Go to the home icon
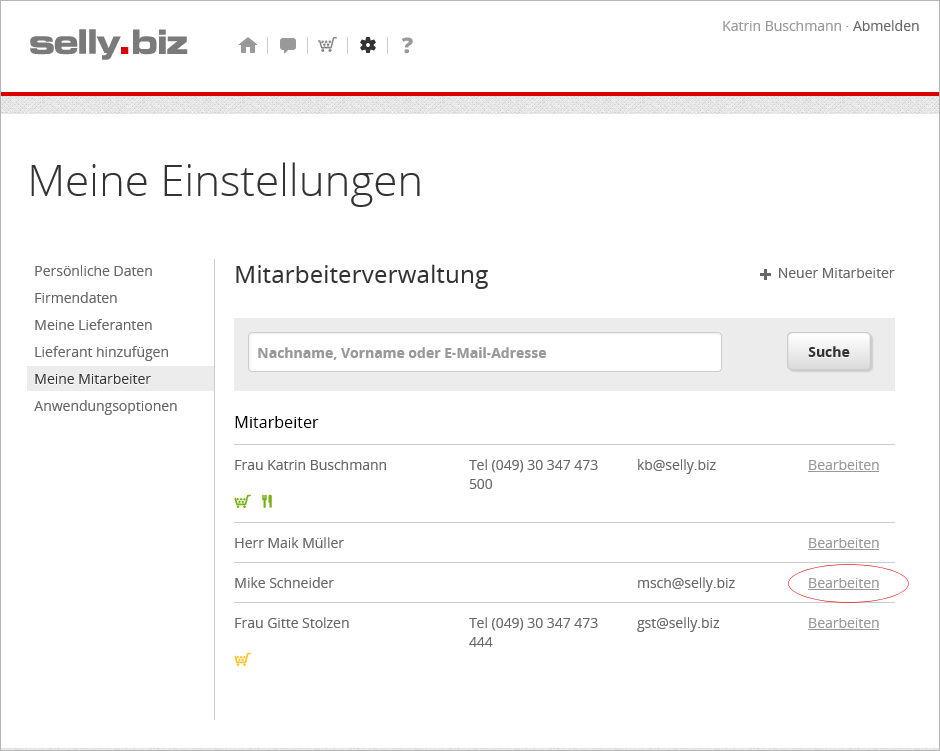Screen dimensions: 940x751 (x=248, y=45)
